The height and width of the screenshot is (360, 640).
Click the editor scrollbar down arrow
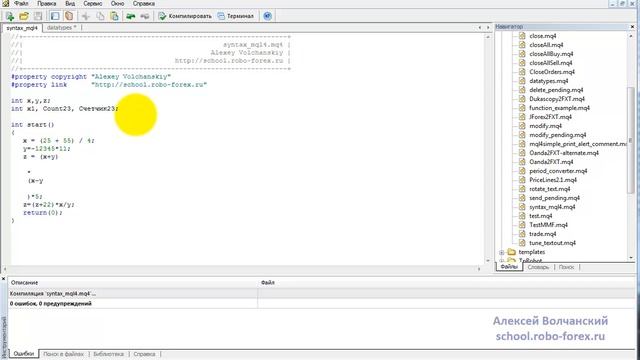coord(488,260)
